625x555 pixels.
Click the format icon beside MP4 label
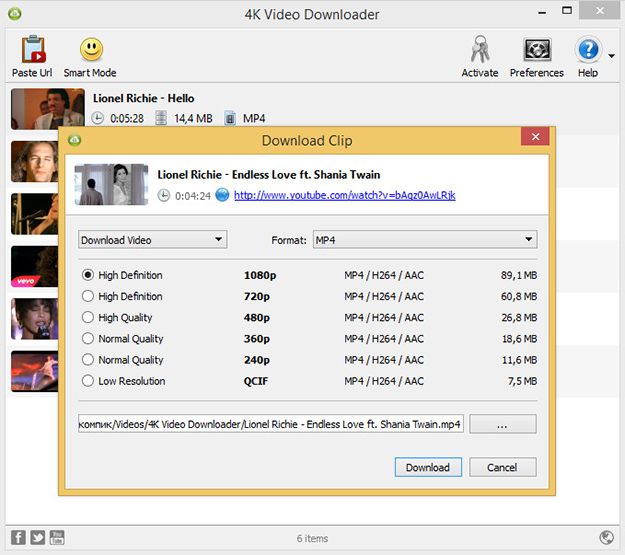pyautogui.click(x=230, y=118)
